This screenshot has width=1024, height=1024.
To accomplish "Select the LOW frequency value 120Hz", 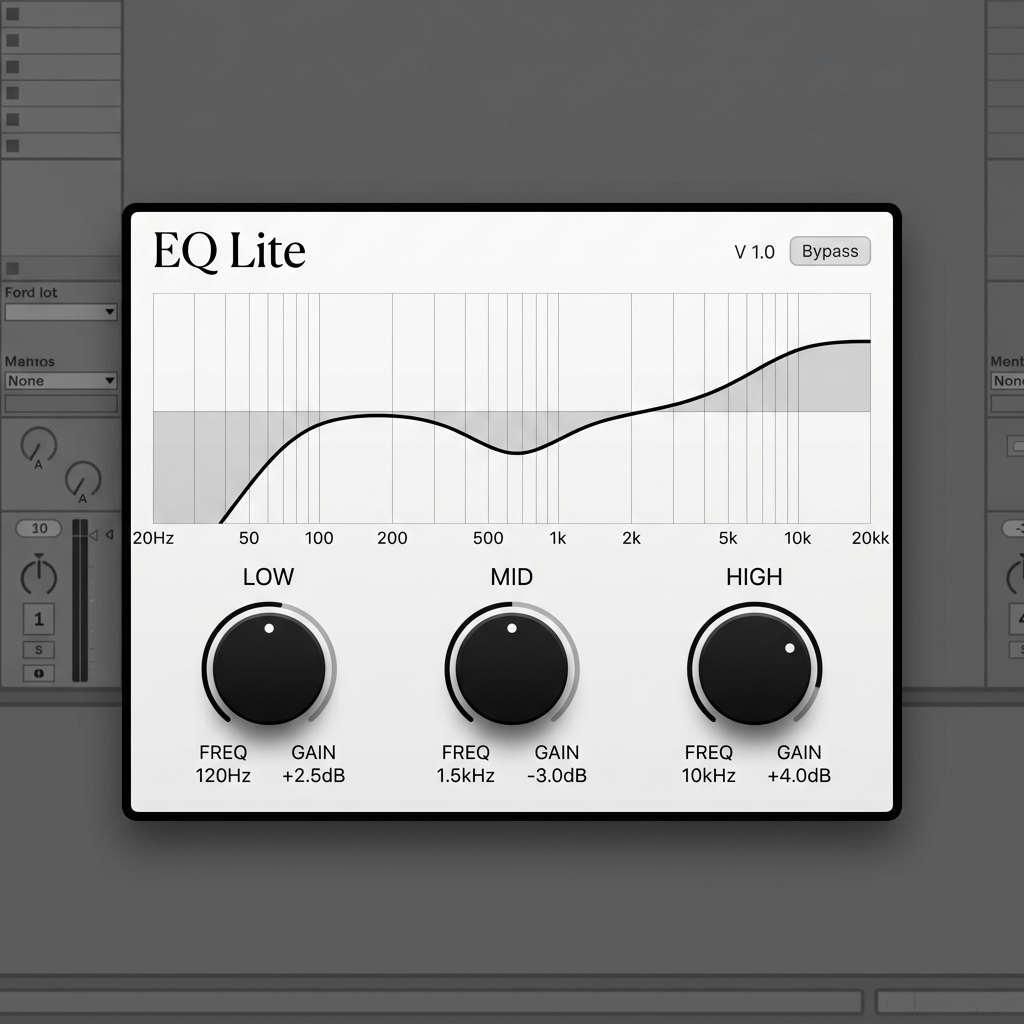I will pyautogui.click(x=223, y=776).
